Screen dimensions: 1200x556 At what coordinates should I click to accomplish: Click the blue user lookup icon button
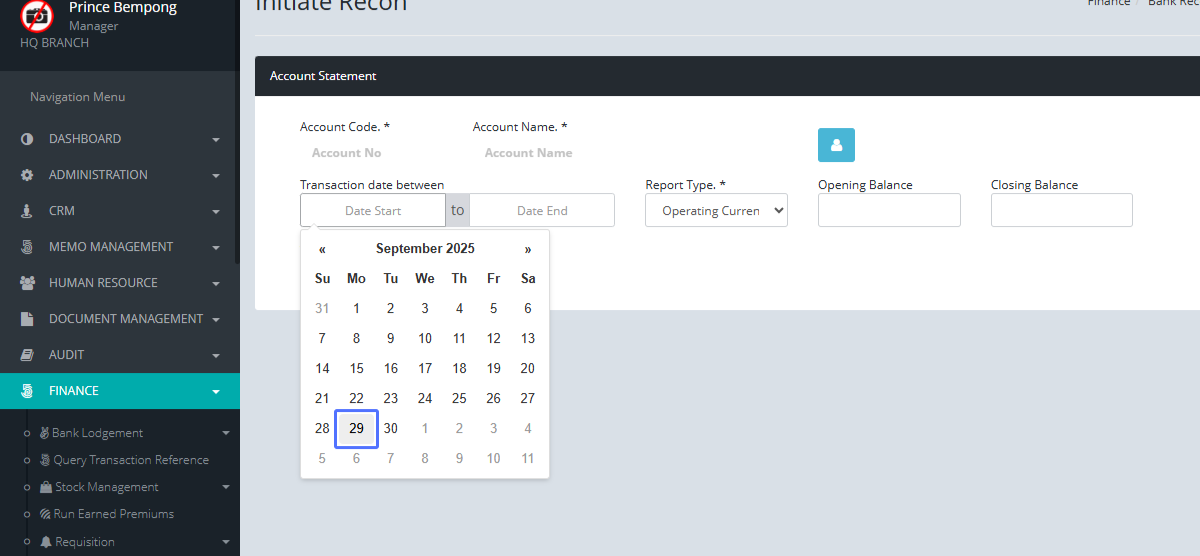click(x=836, y=145)
